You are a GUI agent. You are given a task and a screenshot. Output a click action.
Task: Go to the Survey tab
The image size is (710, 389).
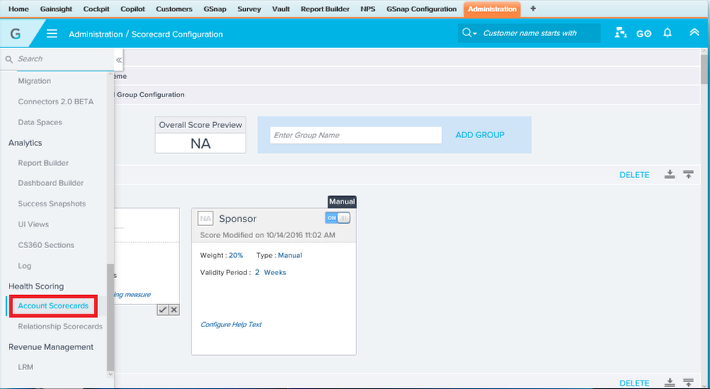pos(249,9)
